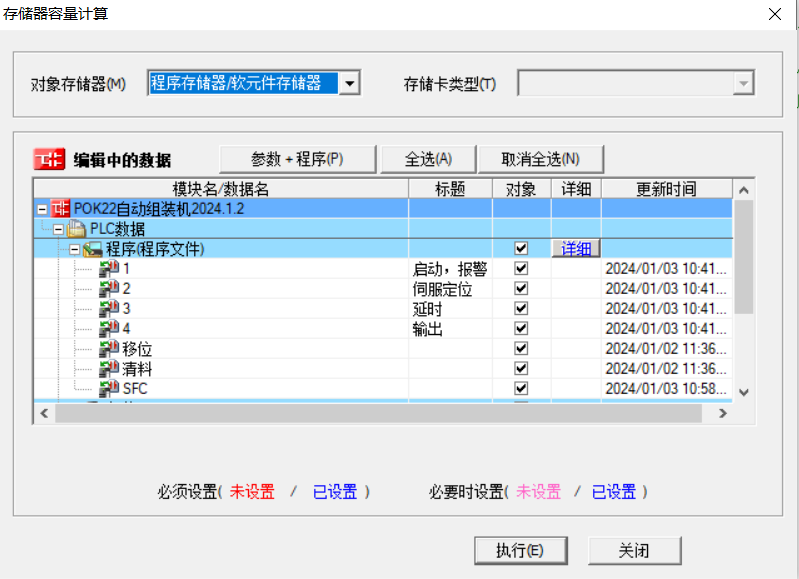Toggle checkbox for SFC program
The image size is (799, 579).
pyautogui.click(x=521, y=389)
